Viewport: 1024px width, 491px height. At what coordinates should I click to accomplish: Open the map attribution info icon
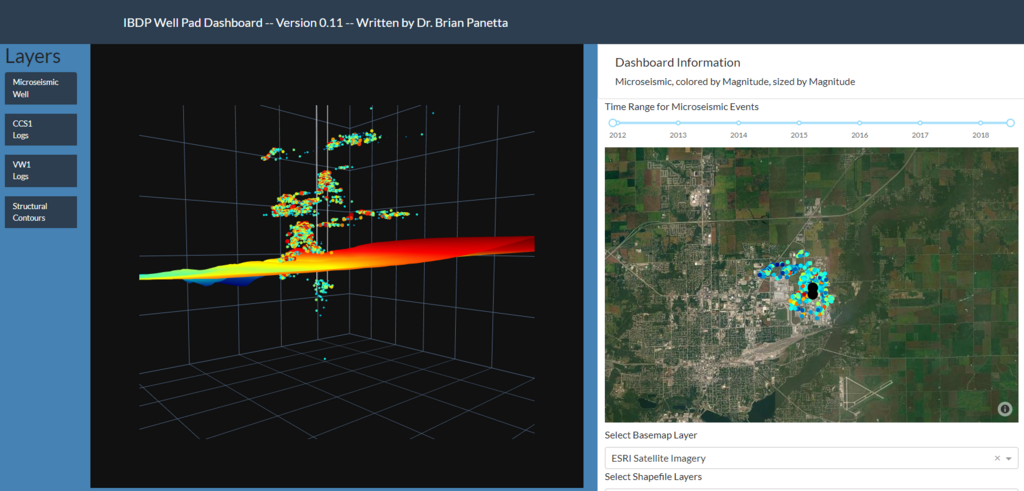(1004, 408)
